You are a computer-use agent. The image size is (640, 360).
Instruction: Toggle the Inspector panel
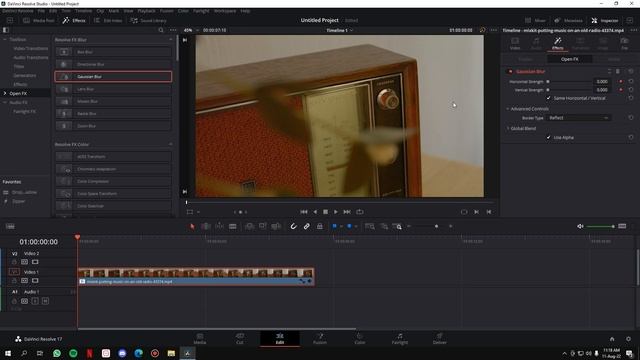click(x=605, y=20)
